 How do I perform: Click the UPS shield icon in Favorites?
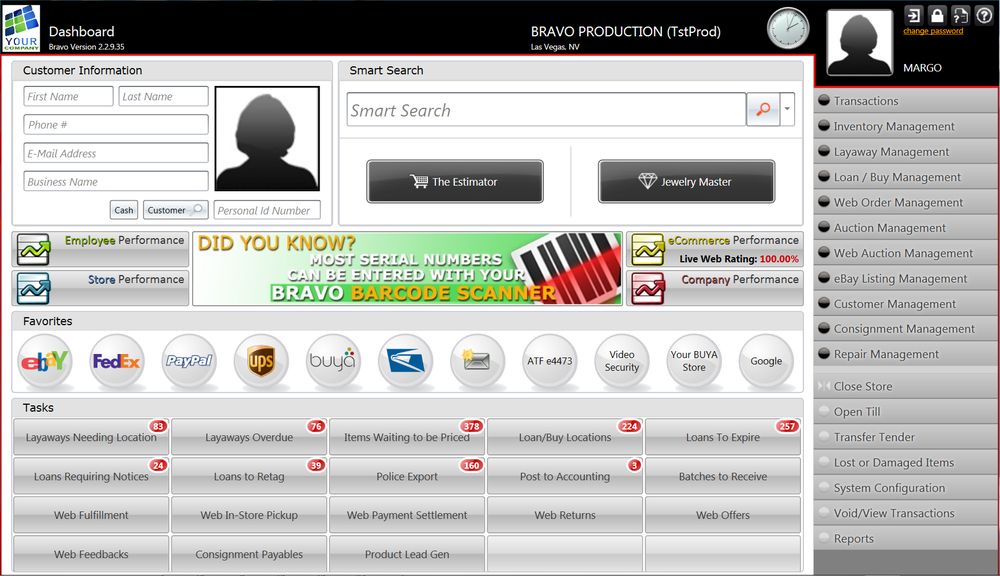(260, 360)
